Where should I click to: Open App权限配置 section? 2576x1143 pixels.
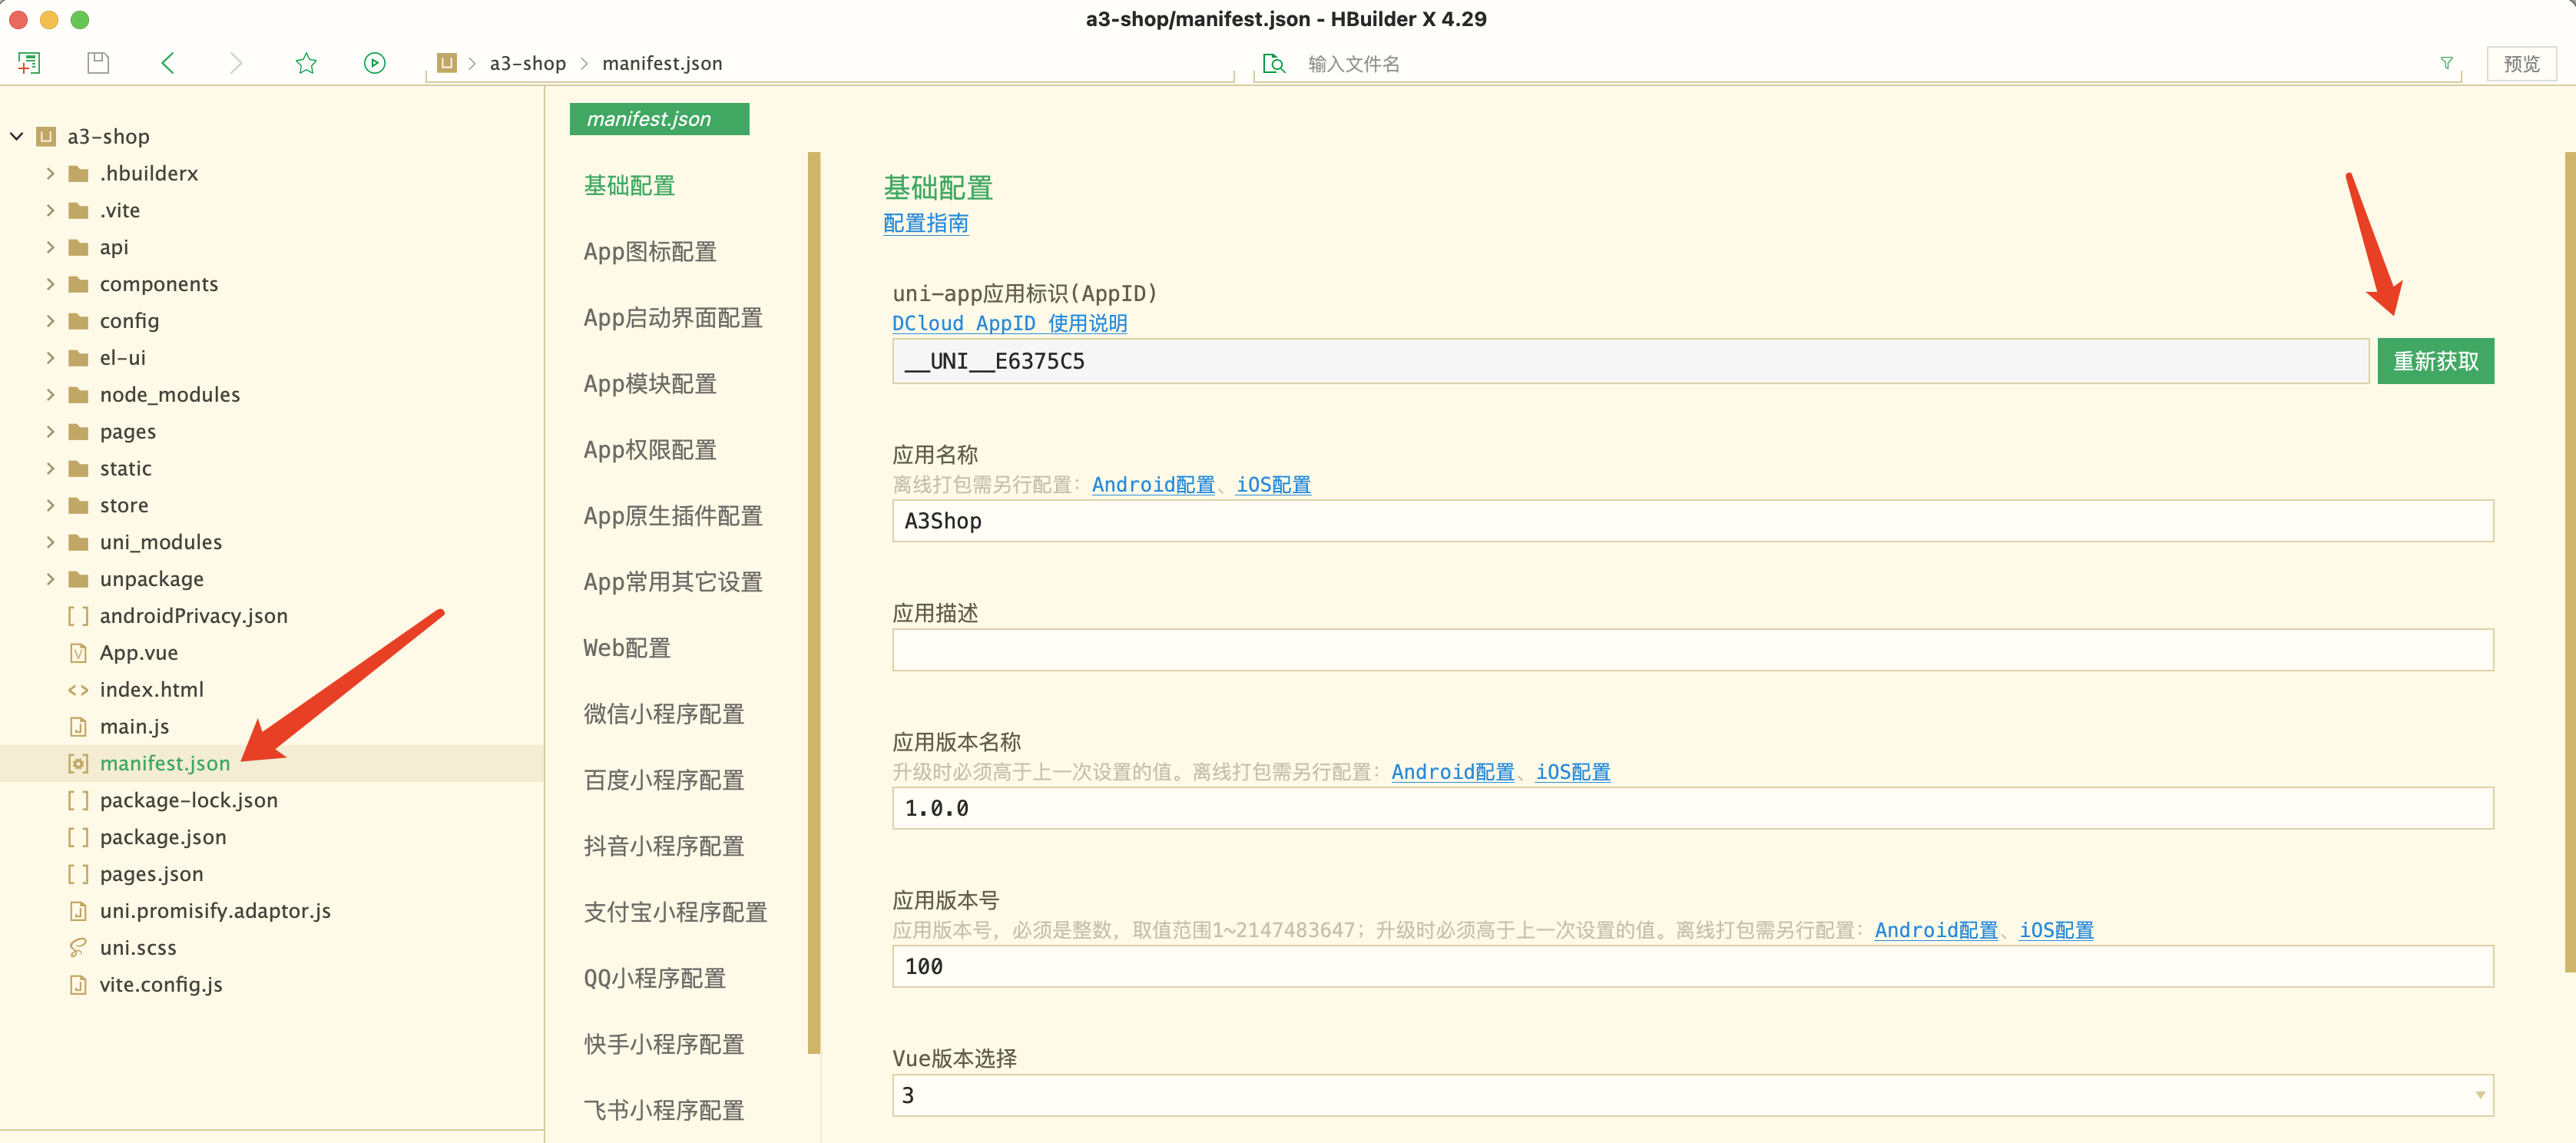[x=650, y=450]
